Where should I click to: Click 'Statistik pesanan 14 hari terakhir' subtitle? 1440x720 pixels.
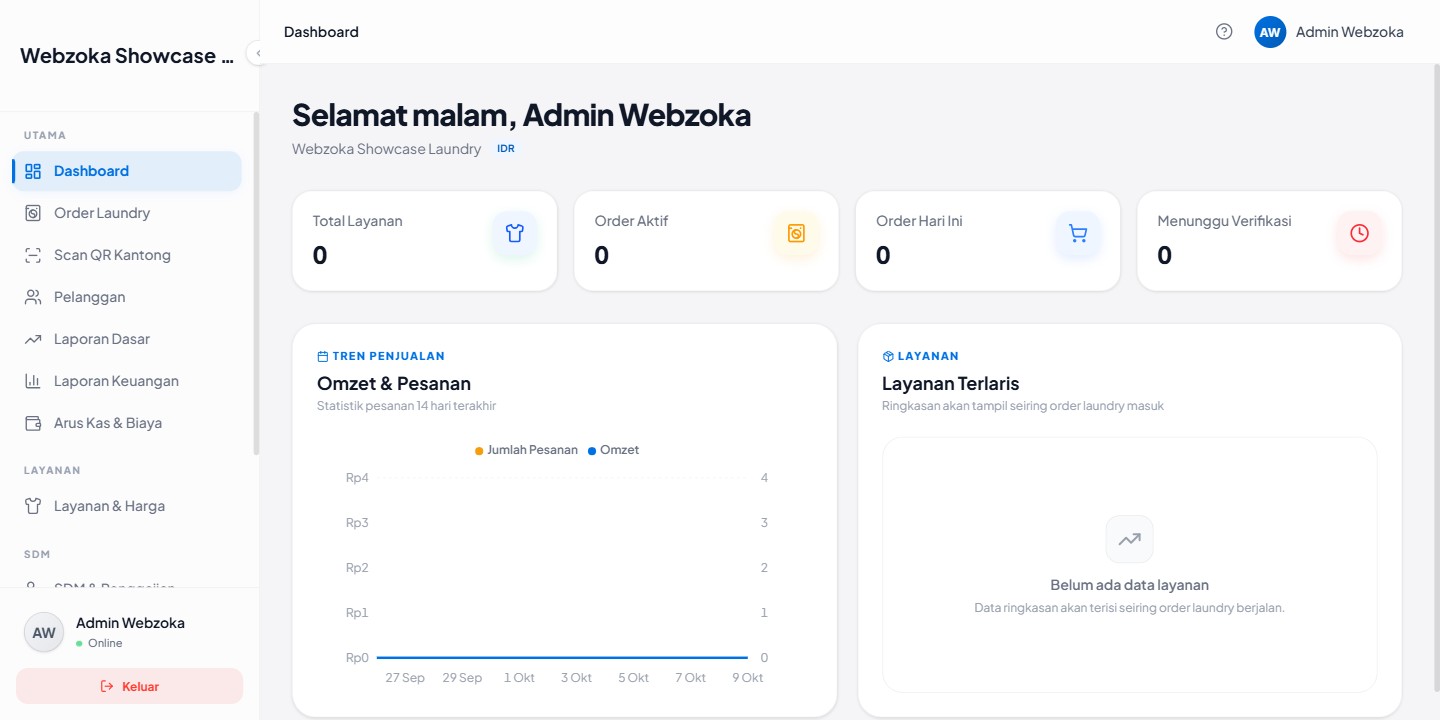point(406,406)
